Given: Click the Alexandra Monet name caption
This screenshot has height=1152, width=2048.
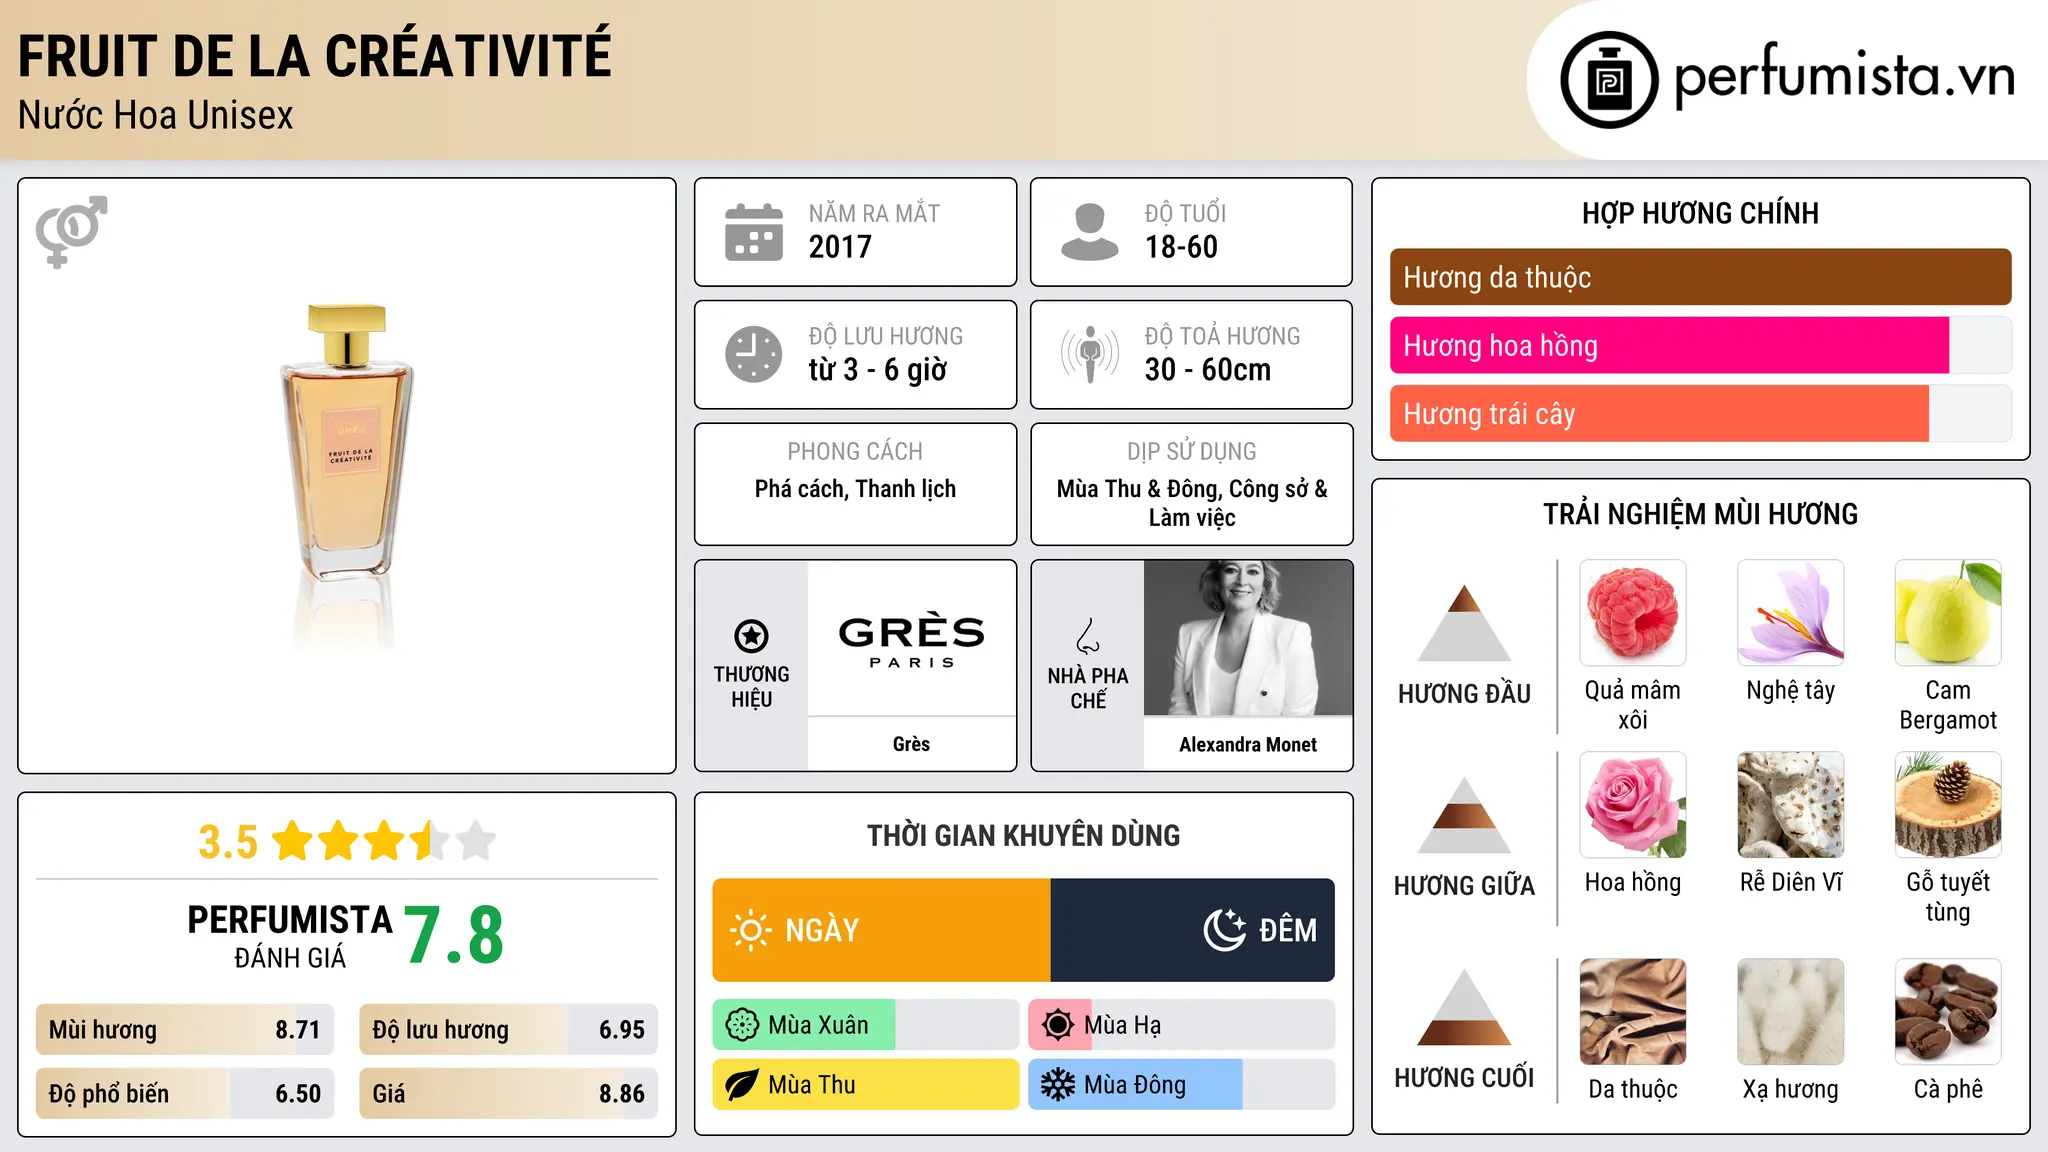Looking at the screenshot, I should [1248, 744].
